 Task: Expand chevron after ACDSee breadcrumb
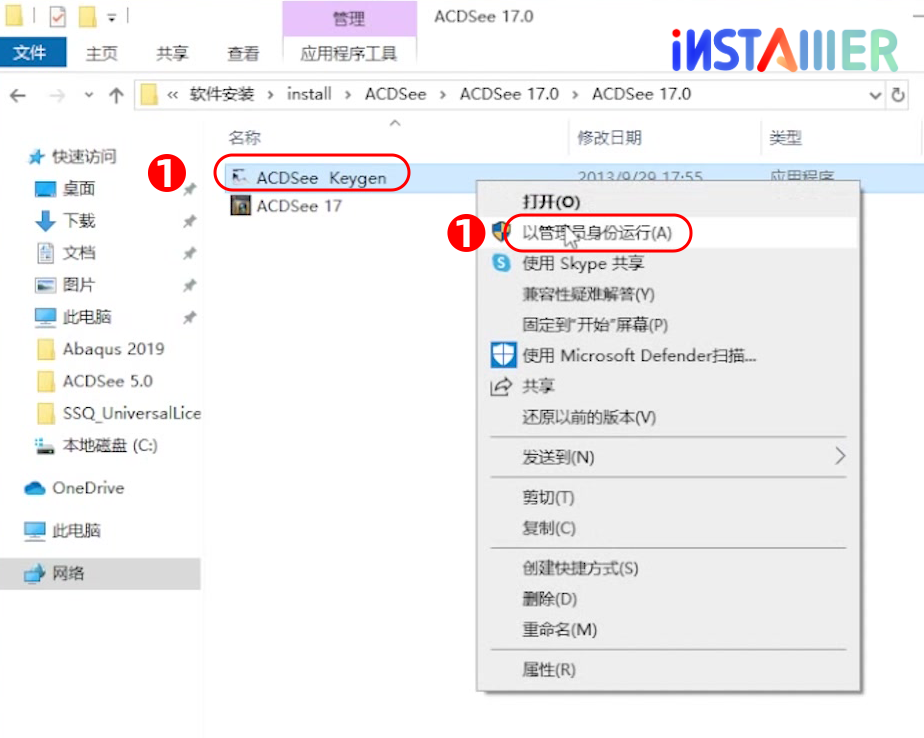[443, 95]
